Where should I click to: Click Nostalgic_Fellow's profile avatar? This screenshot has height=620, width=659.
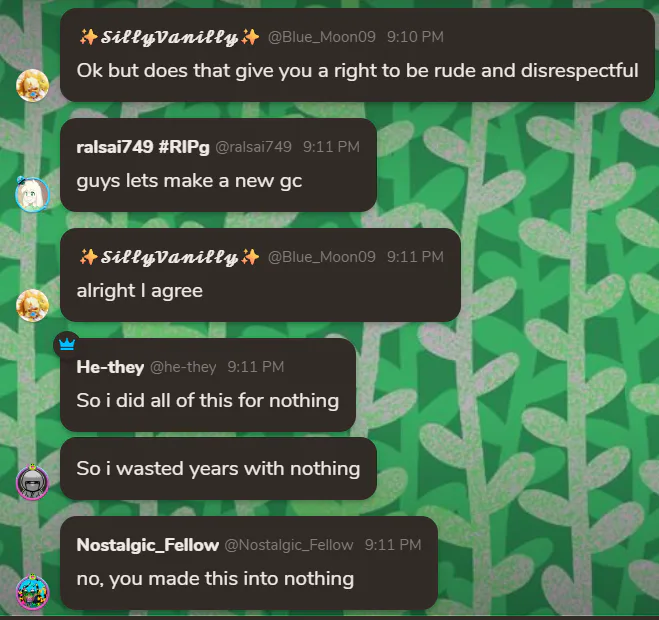coord(32,592)
